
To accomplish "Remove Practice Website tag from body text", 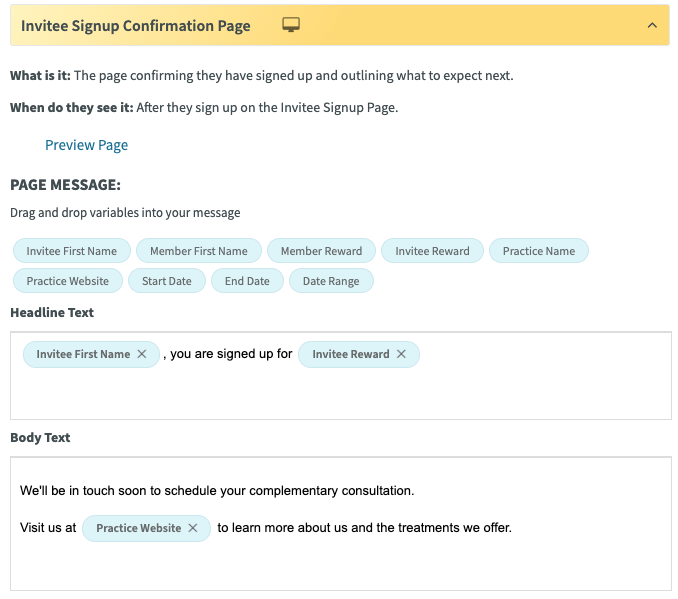I will [x=193, y=528].
